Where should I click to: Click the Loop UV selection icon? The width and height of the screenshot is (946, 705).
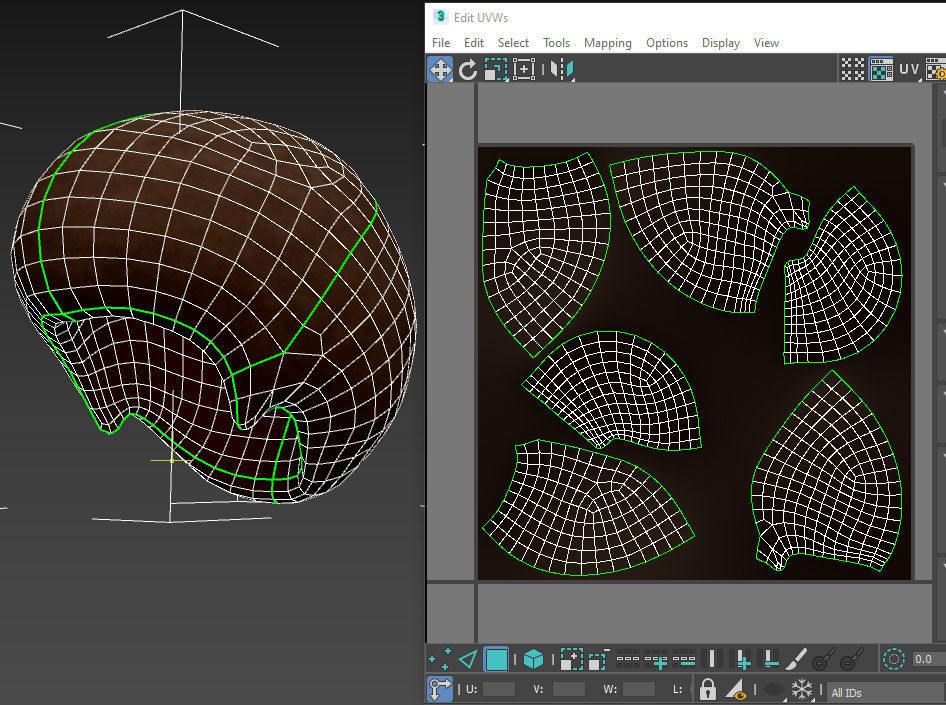pos(628,659)
